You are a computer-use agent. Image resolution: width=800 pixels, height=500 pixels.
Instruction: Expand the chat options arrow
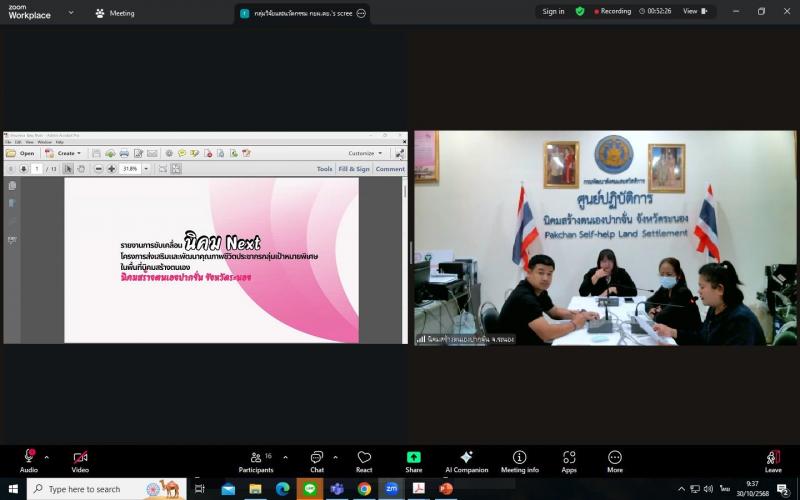point(335,458)
